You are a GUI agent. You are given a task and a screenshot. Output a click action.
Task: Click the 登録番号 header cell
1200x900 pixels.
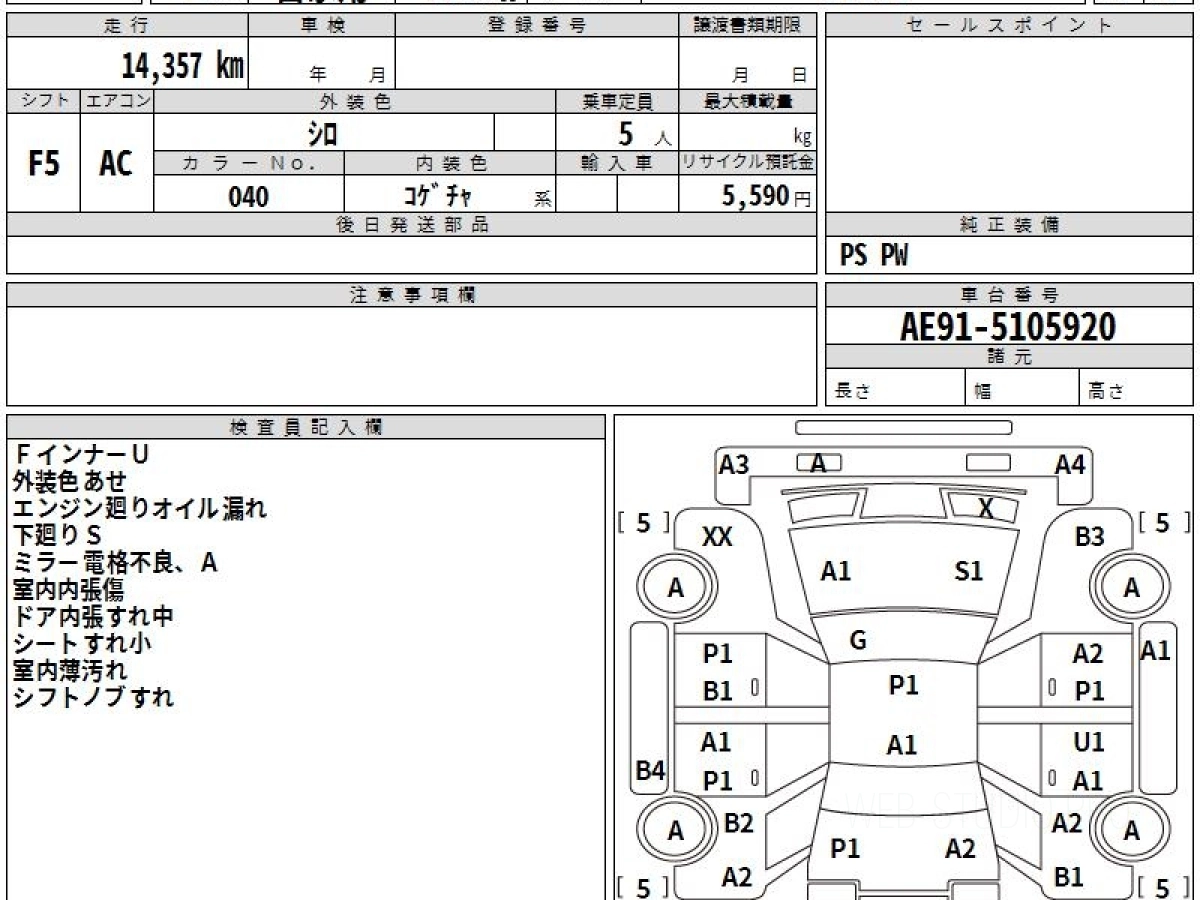537,26
